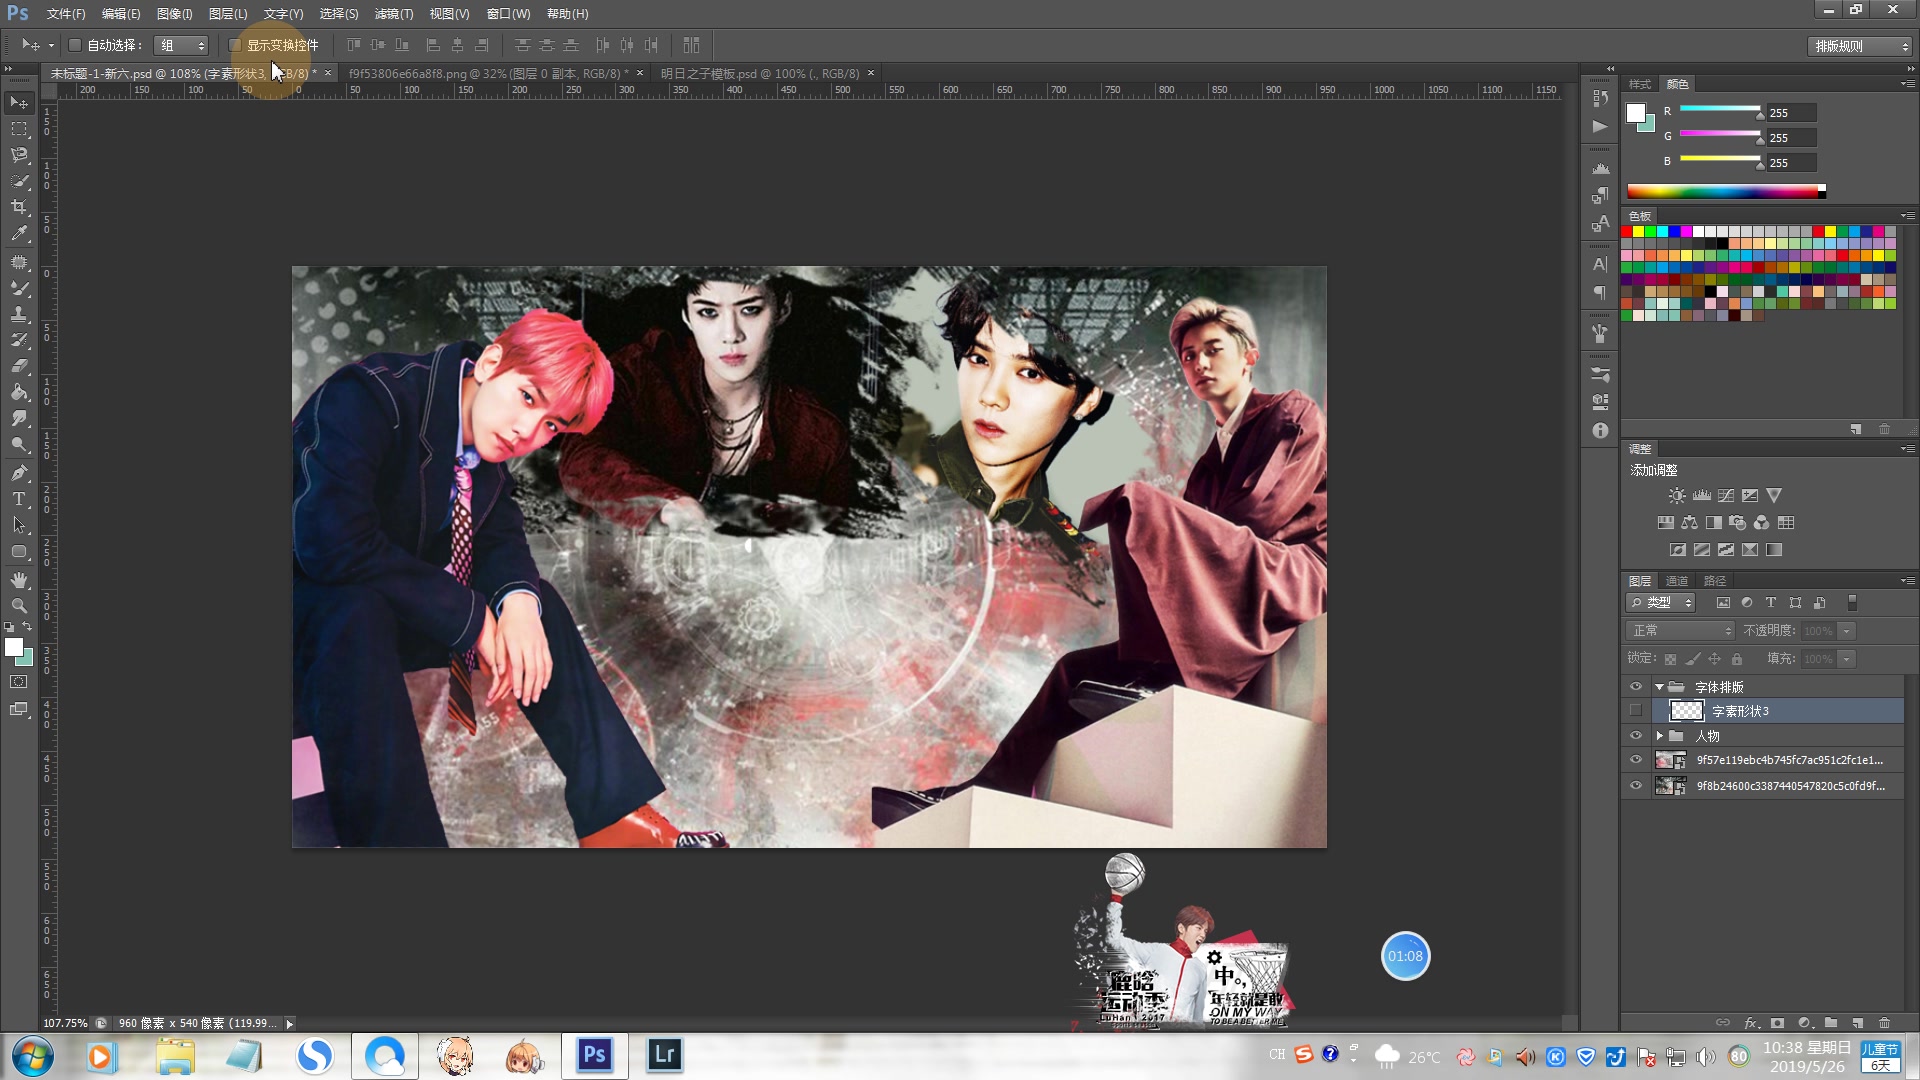Image resolution: width=1920 pixels, height=1080 pixels.
Task: Lock layer position with move-lock icon
Action: point(1714,659)
